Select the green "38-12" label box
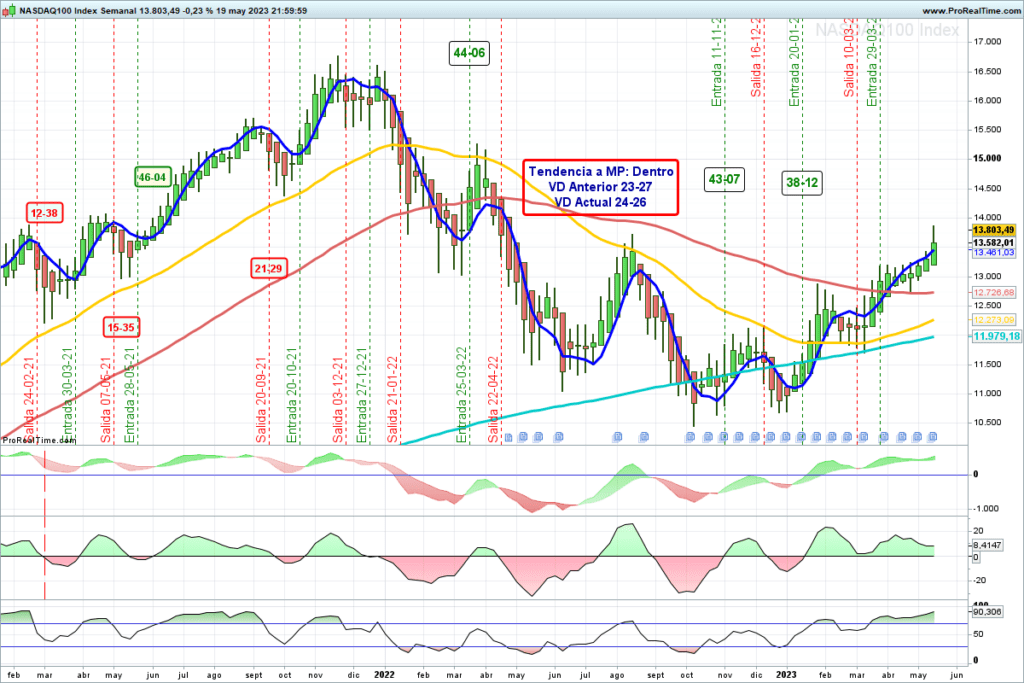Viewport: 1024px width, 683px height. [802, 182]
